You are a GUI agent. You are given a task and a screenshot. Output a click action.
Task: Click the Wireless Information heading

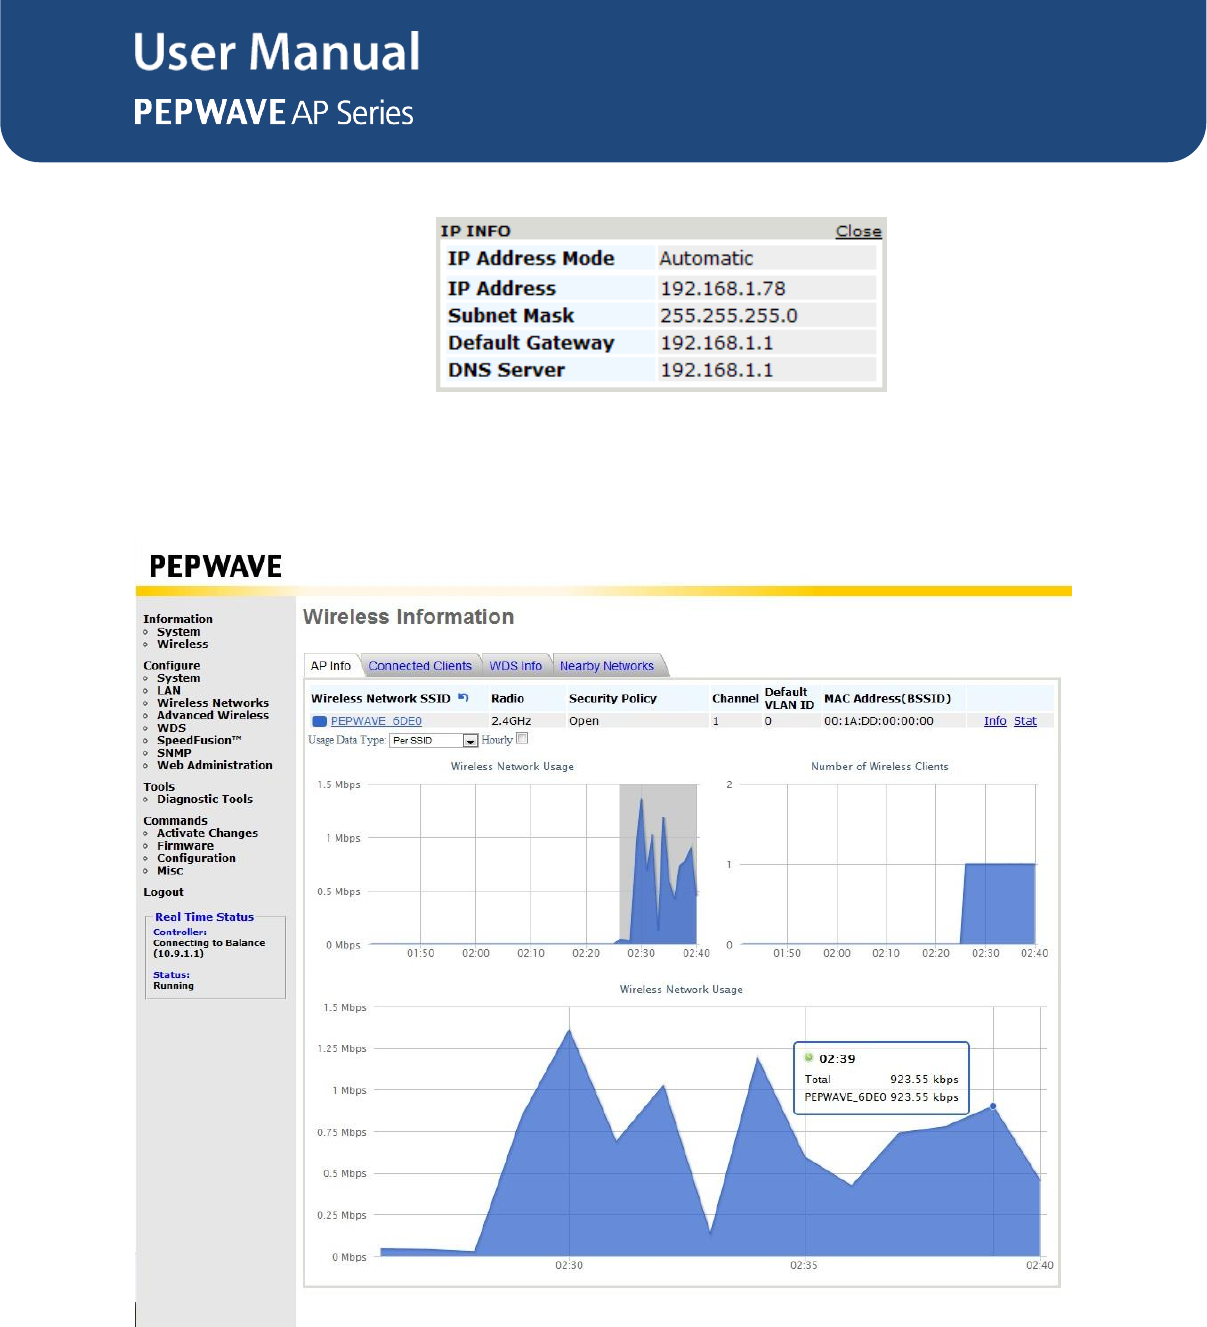409,617
